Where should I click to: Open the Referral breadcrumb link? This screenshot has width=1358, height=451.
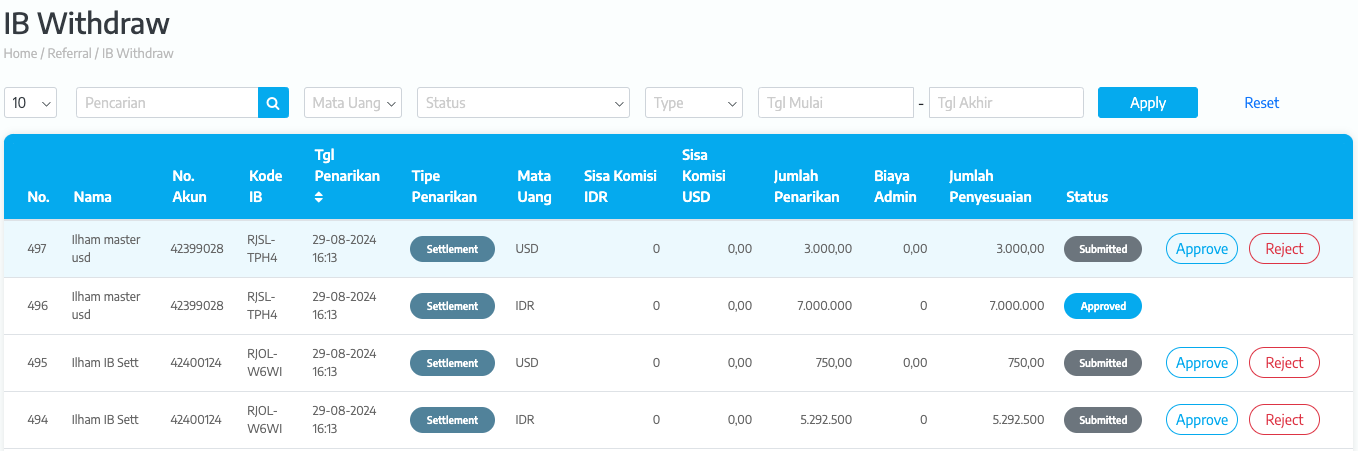point(70,53)
